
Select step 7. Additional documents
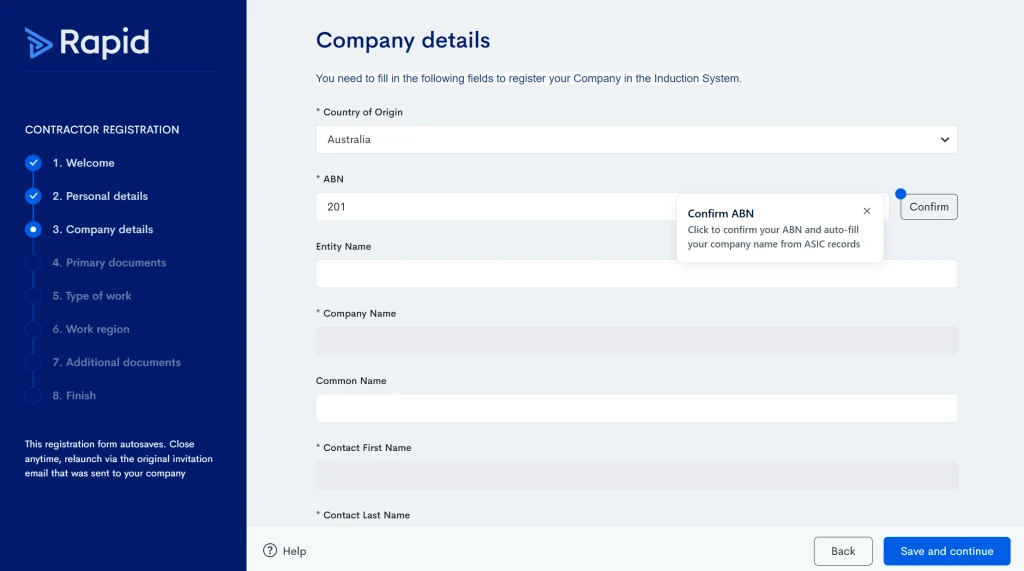click(x=116, y=362)
